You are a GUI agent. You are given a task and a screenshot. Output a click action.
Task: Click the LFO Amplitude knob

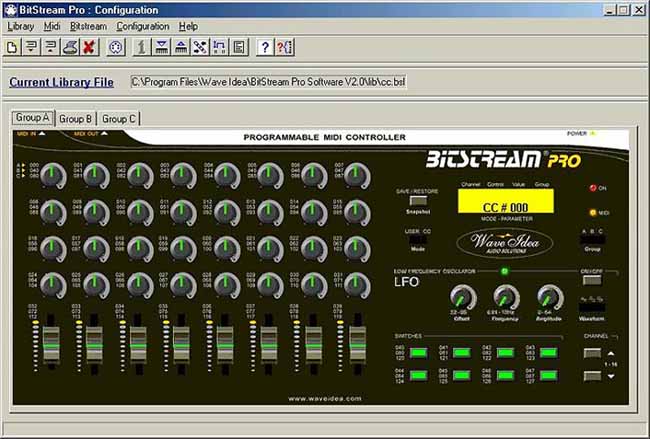550,298
